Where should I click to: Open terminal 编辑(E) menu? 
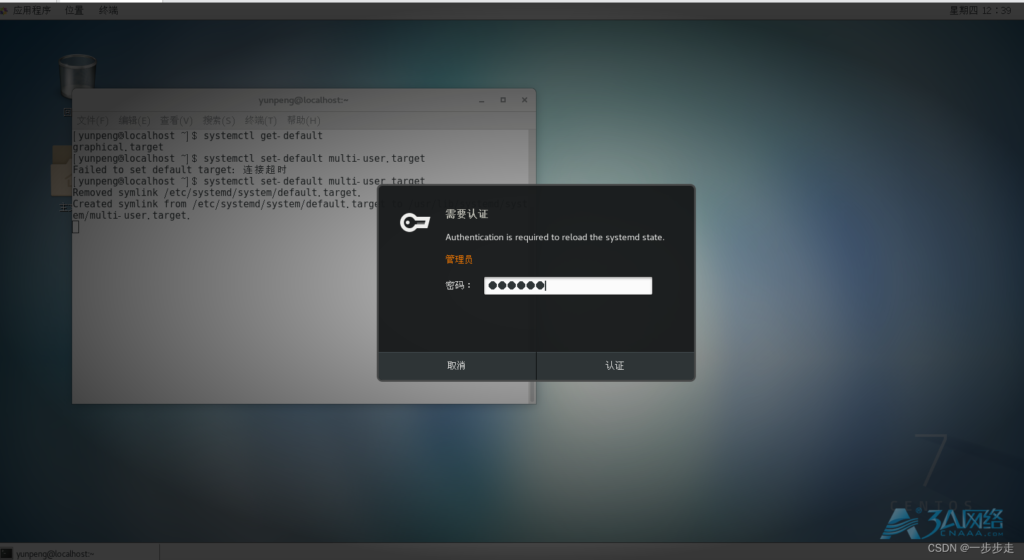click(x=134, y=120)
